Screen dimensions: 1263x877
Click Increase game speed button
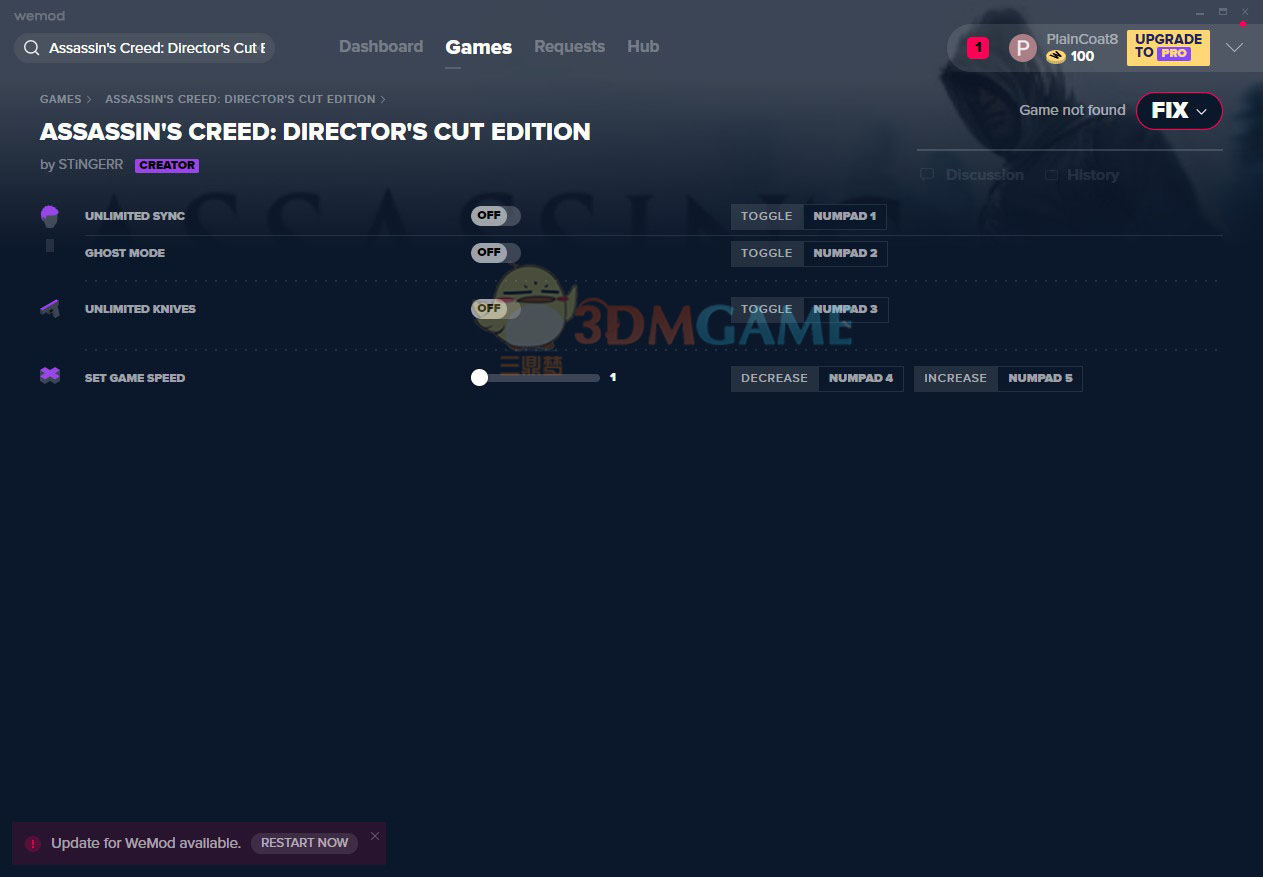tap(955, 378)
